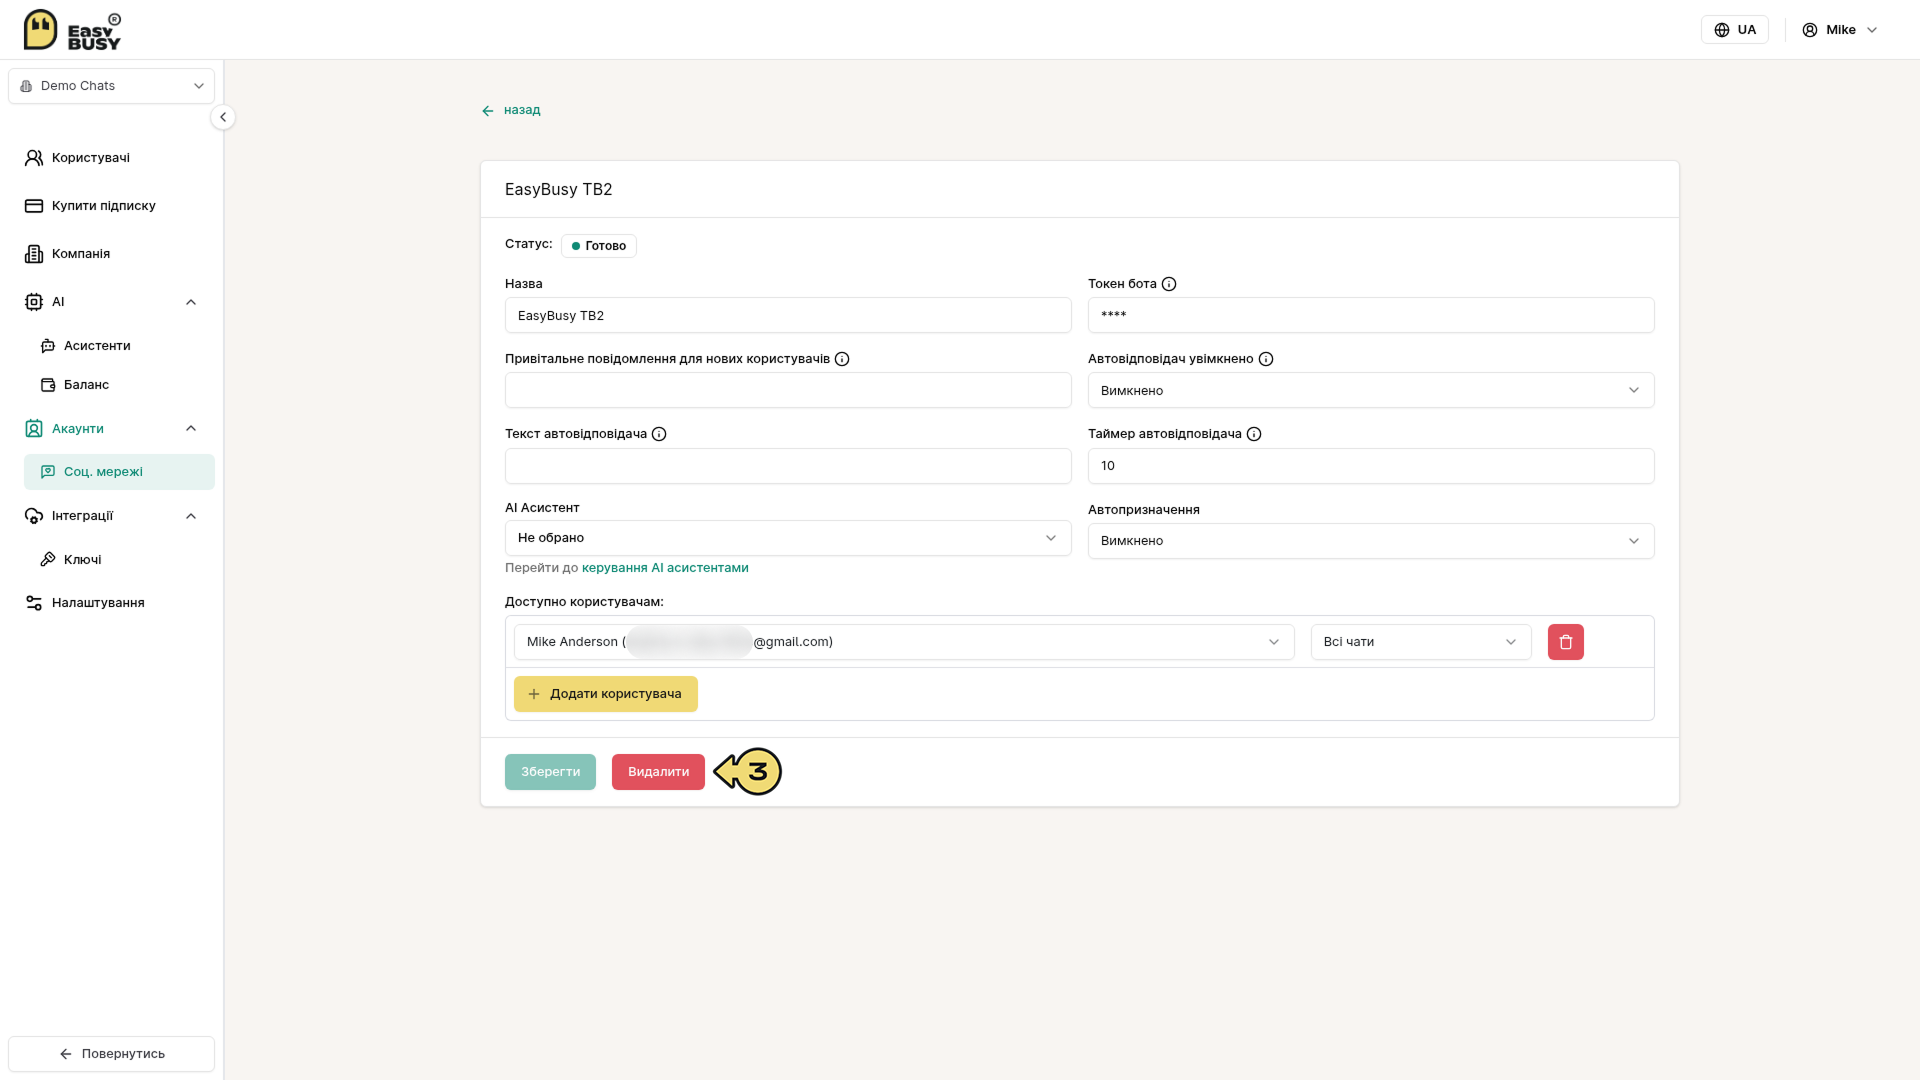The image size is (1920, 1080).
Task: Open the Mike Anderson user dropdown
Action: tap(904, 642)
